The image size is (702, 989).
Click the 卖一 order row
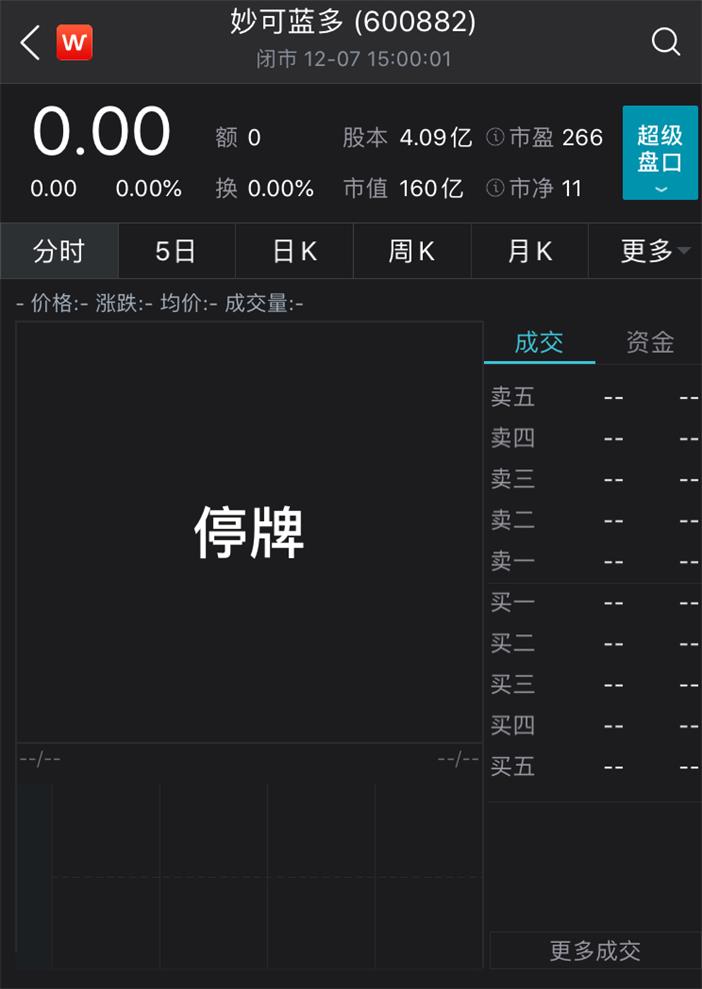coord(594,561)
